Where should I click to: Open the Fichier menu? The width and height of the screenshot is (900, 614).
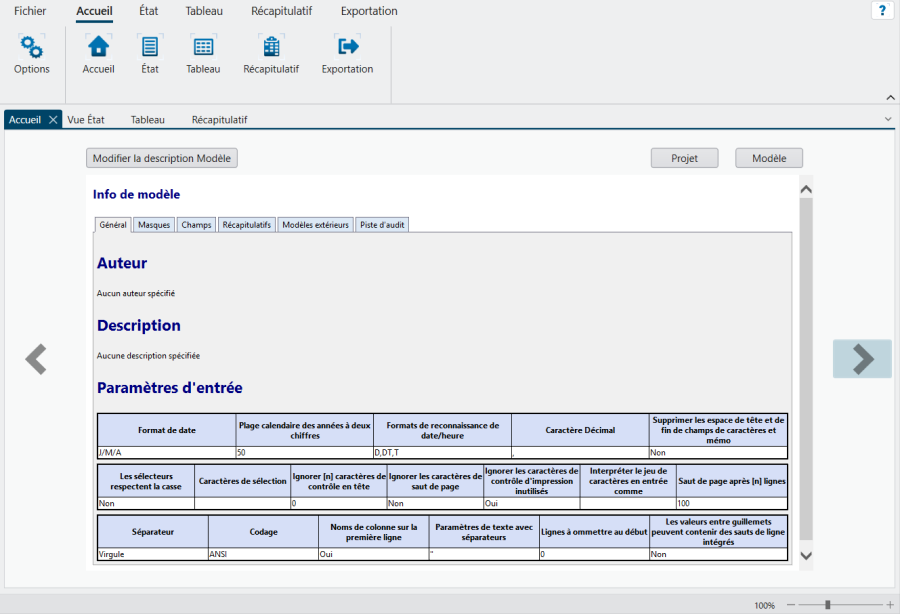coord(30,11)
